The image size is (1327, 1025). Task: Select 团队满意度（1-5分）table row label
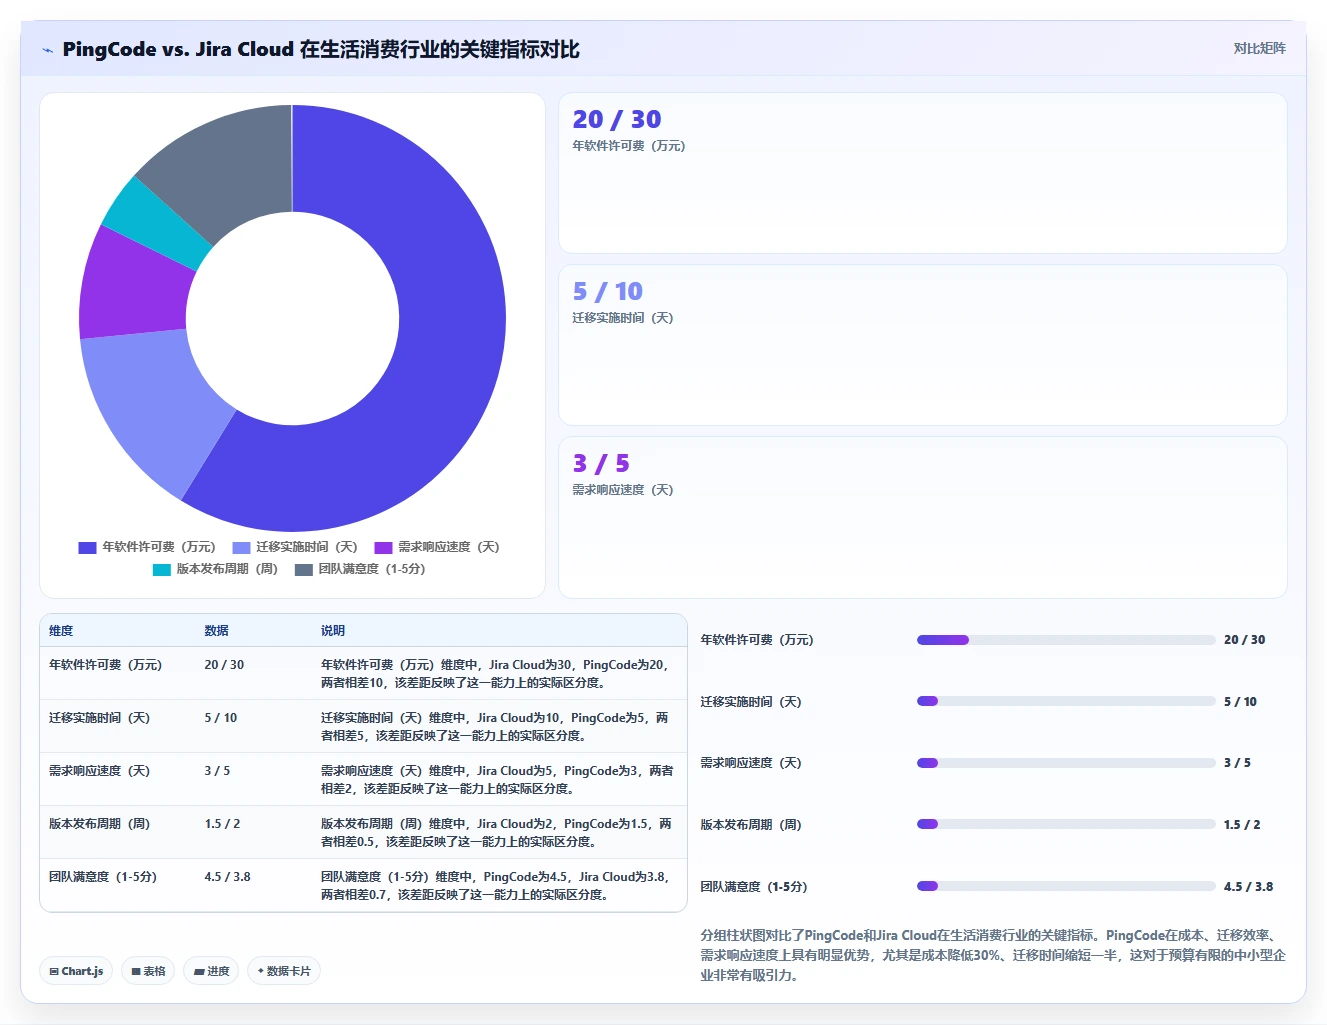[x=103, y=877]
